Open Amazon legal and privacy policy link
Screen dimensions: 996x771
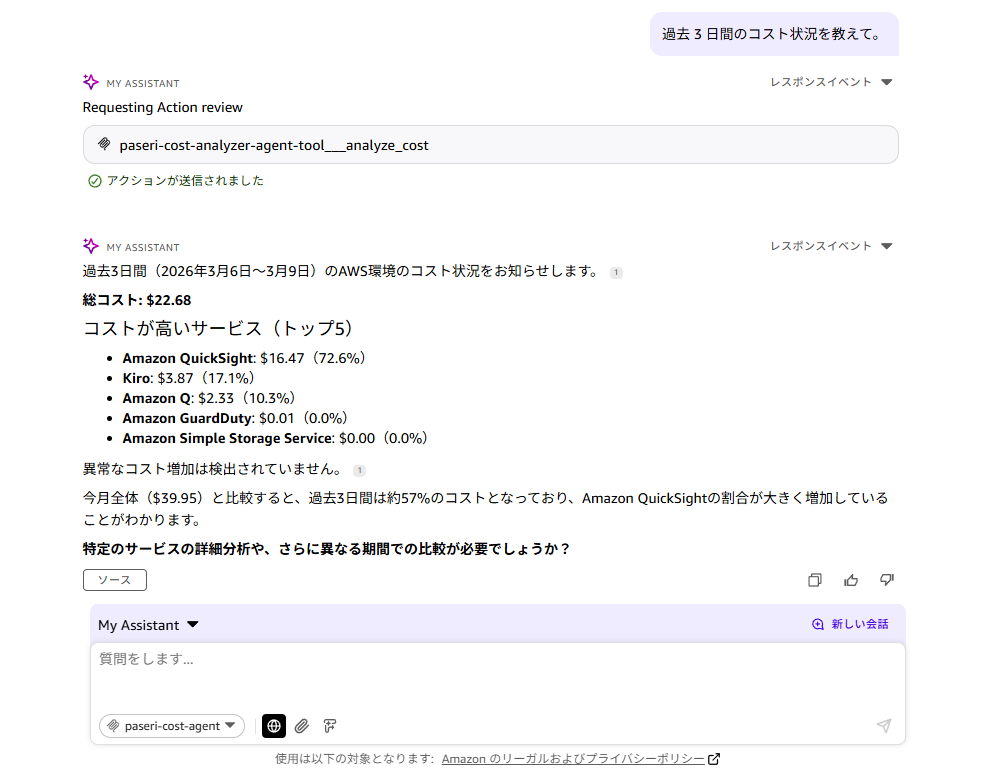(x=573, y=759)
